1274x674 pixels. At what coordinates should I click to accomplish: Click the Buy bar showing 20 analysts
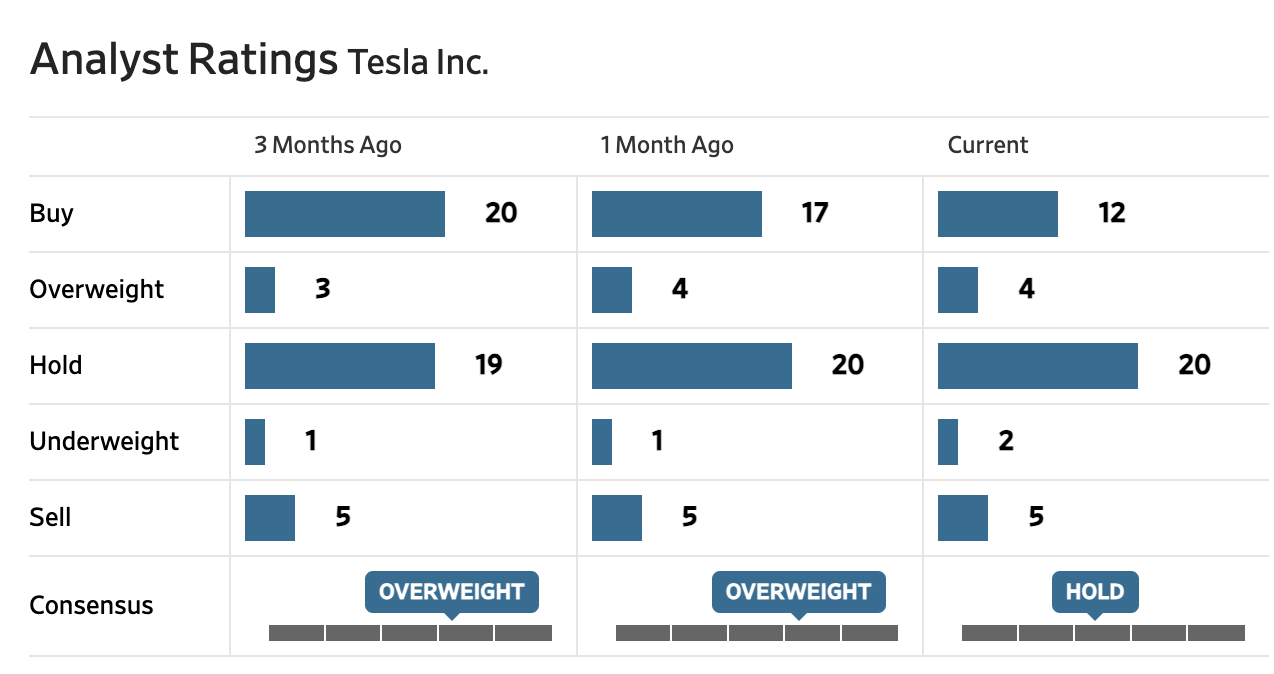[x=345, y=214]
